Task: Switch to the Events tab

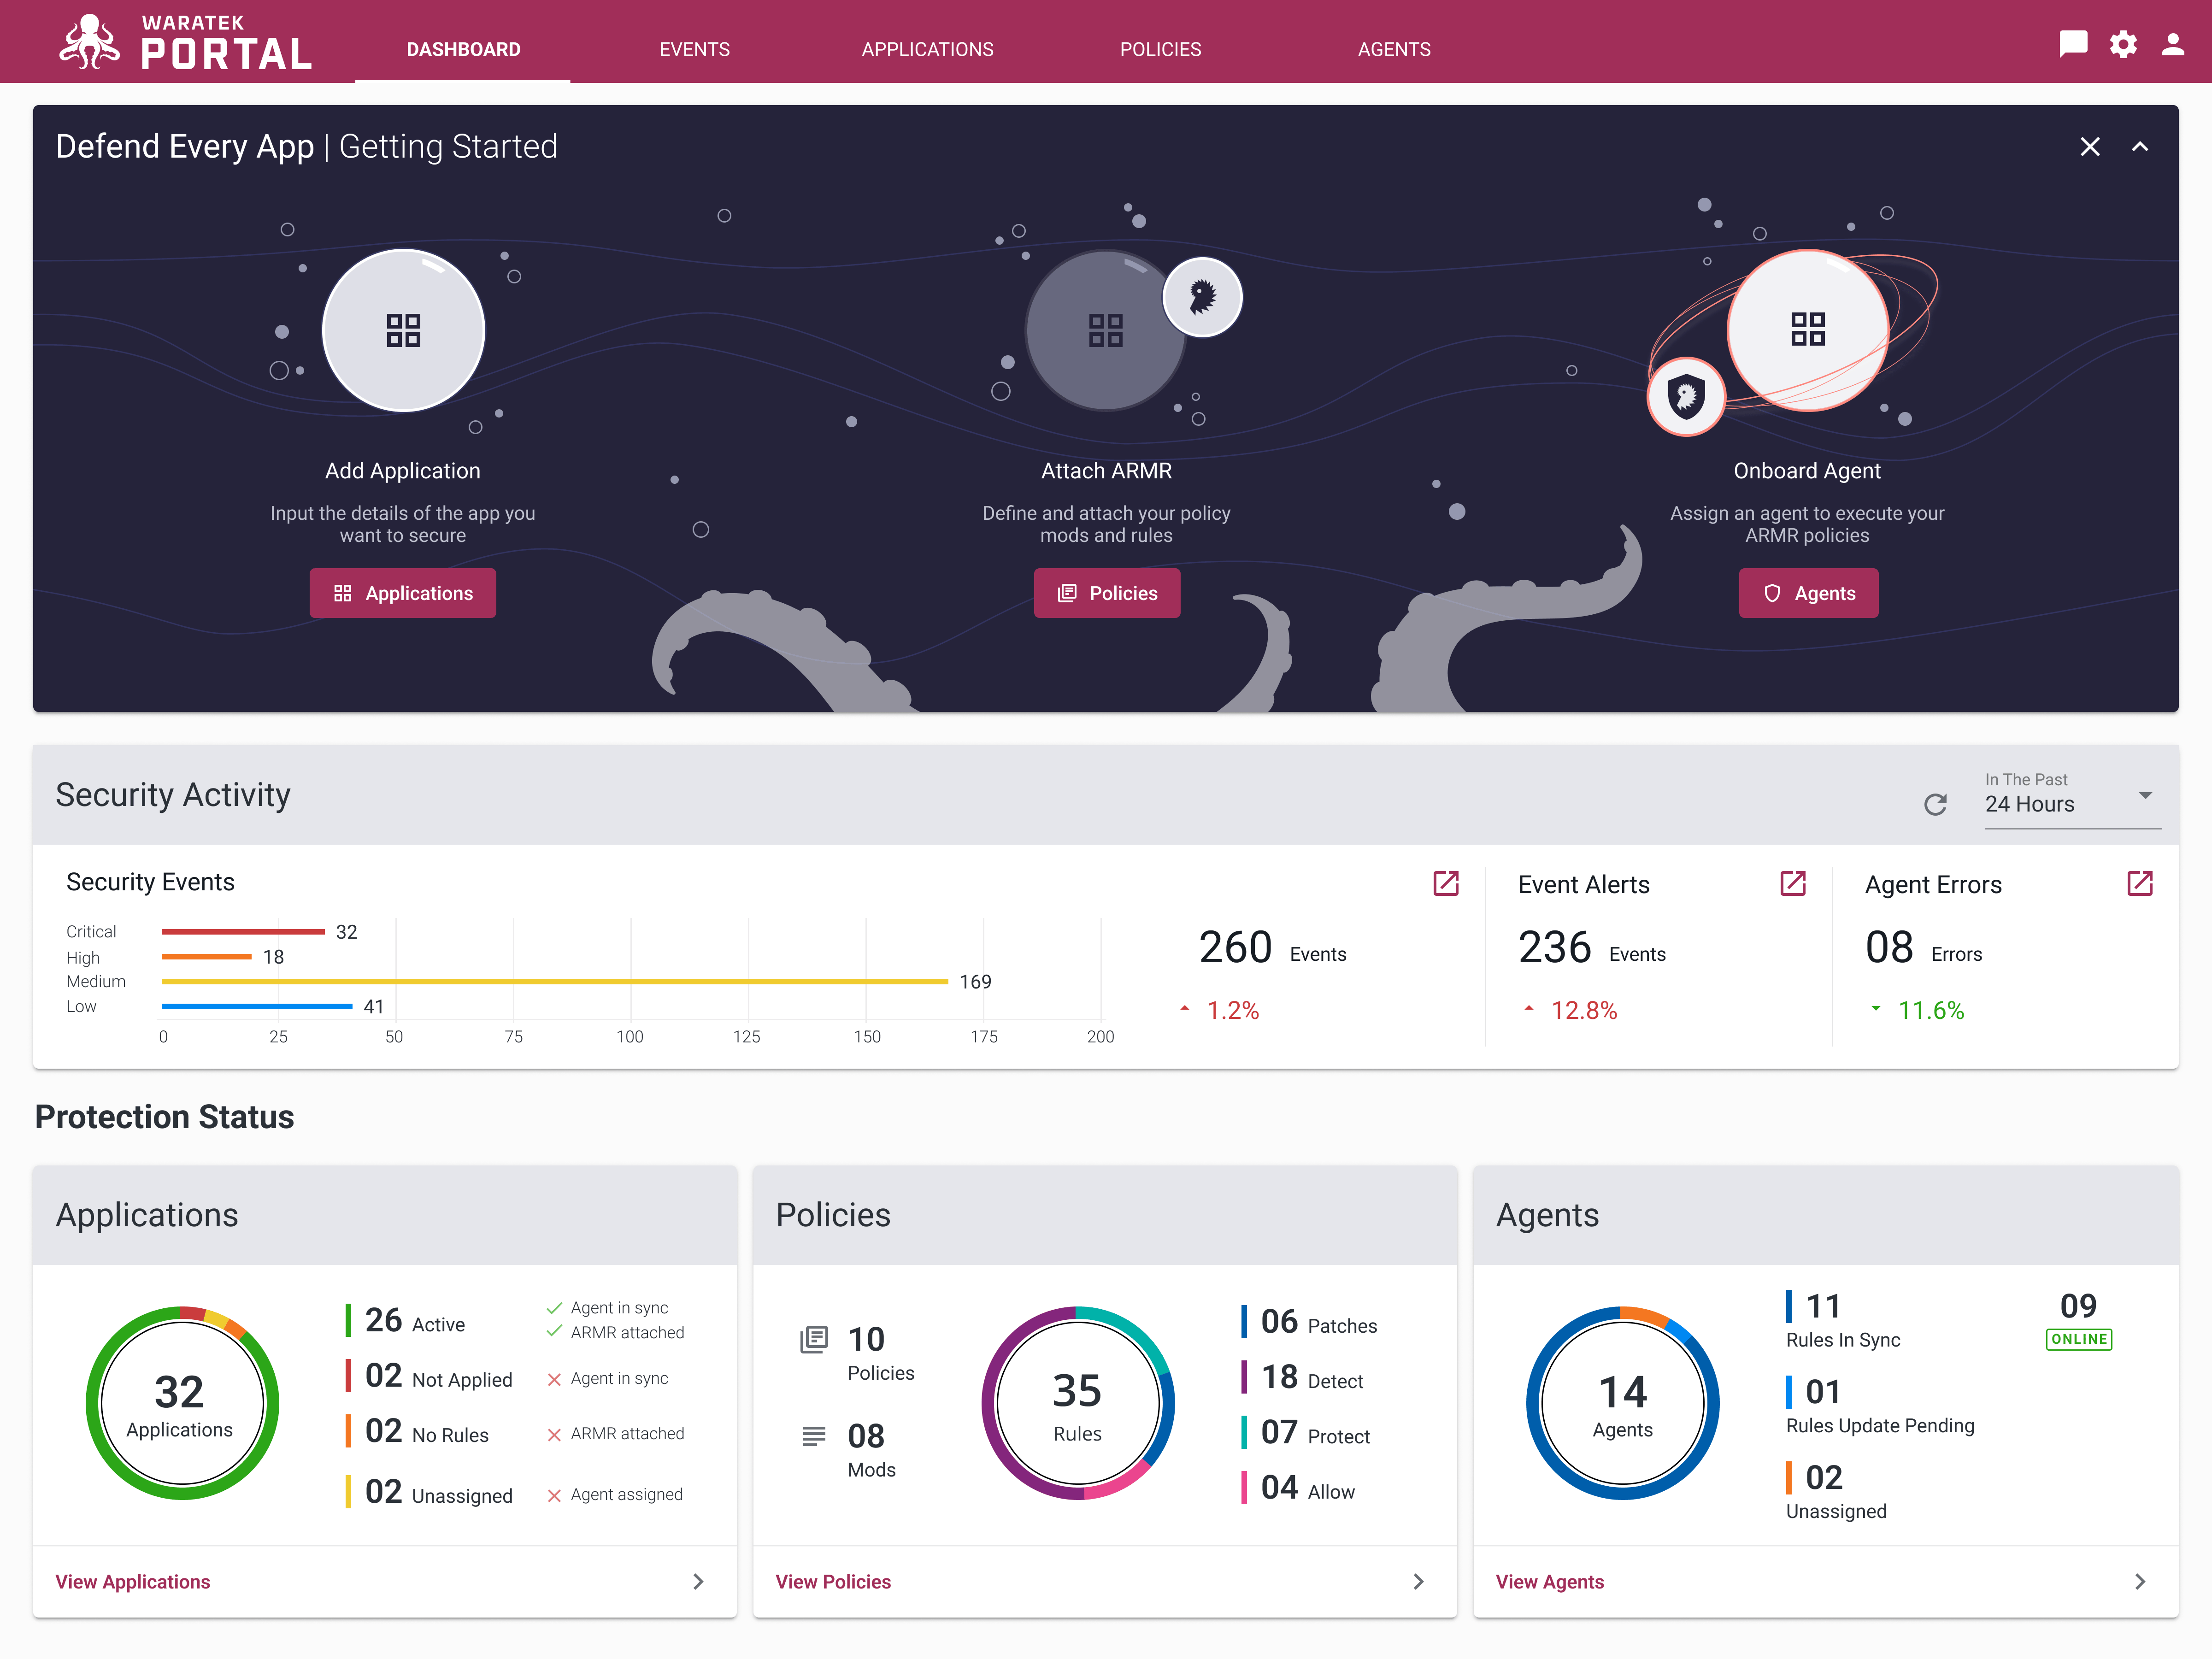Action: 694,49
